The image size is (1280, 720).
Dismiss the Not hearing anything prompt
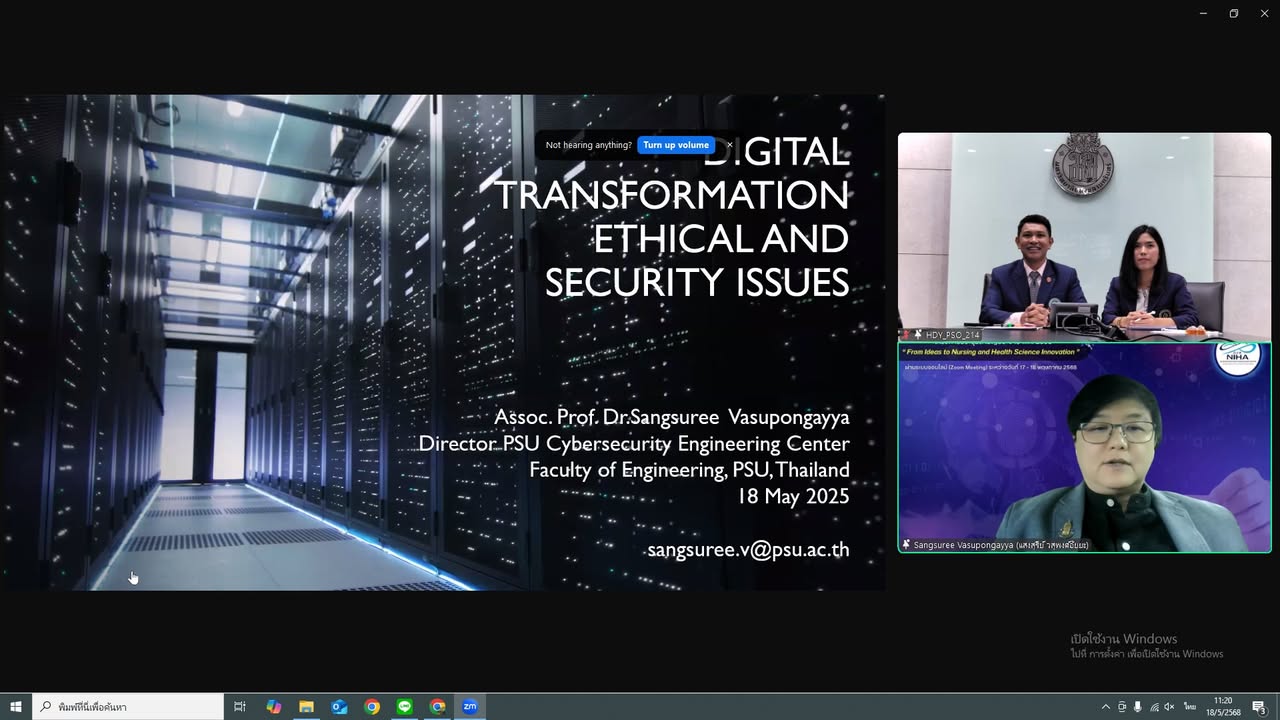tap(729, 145)
